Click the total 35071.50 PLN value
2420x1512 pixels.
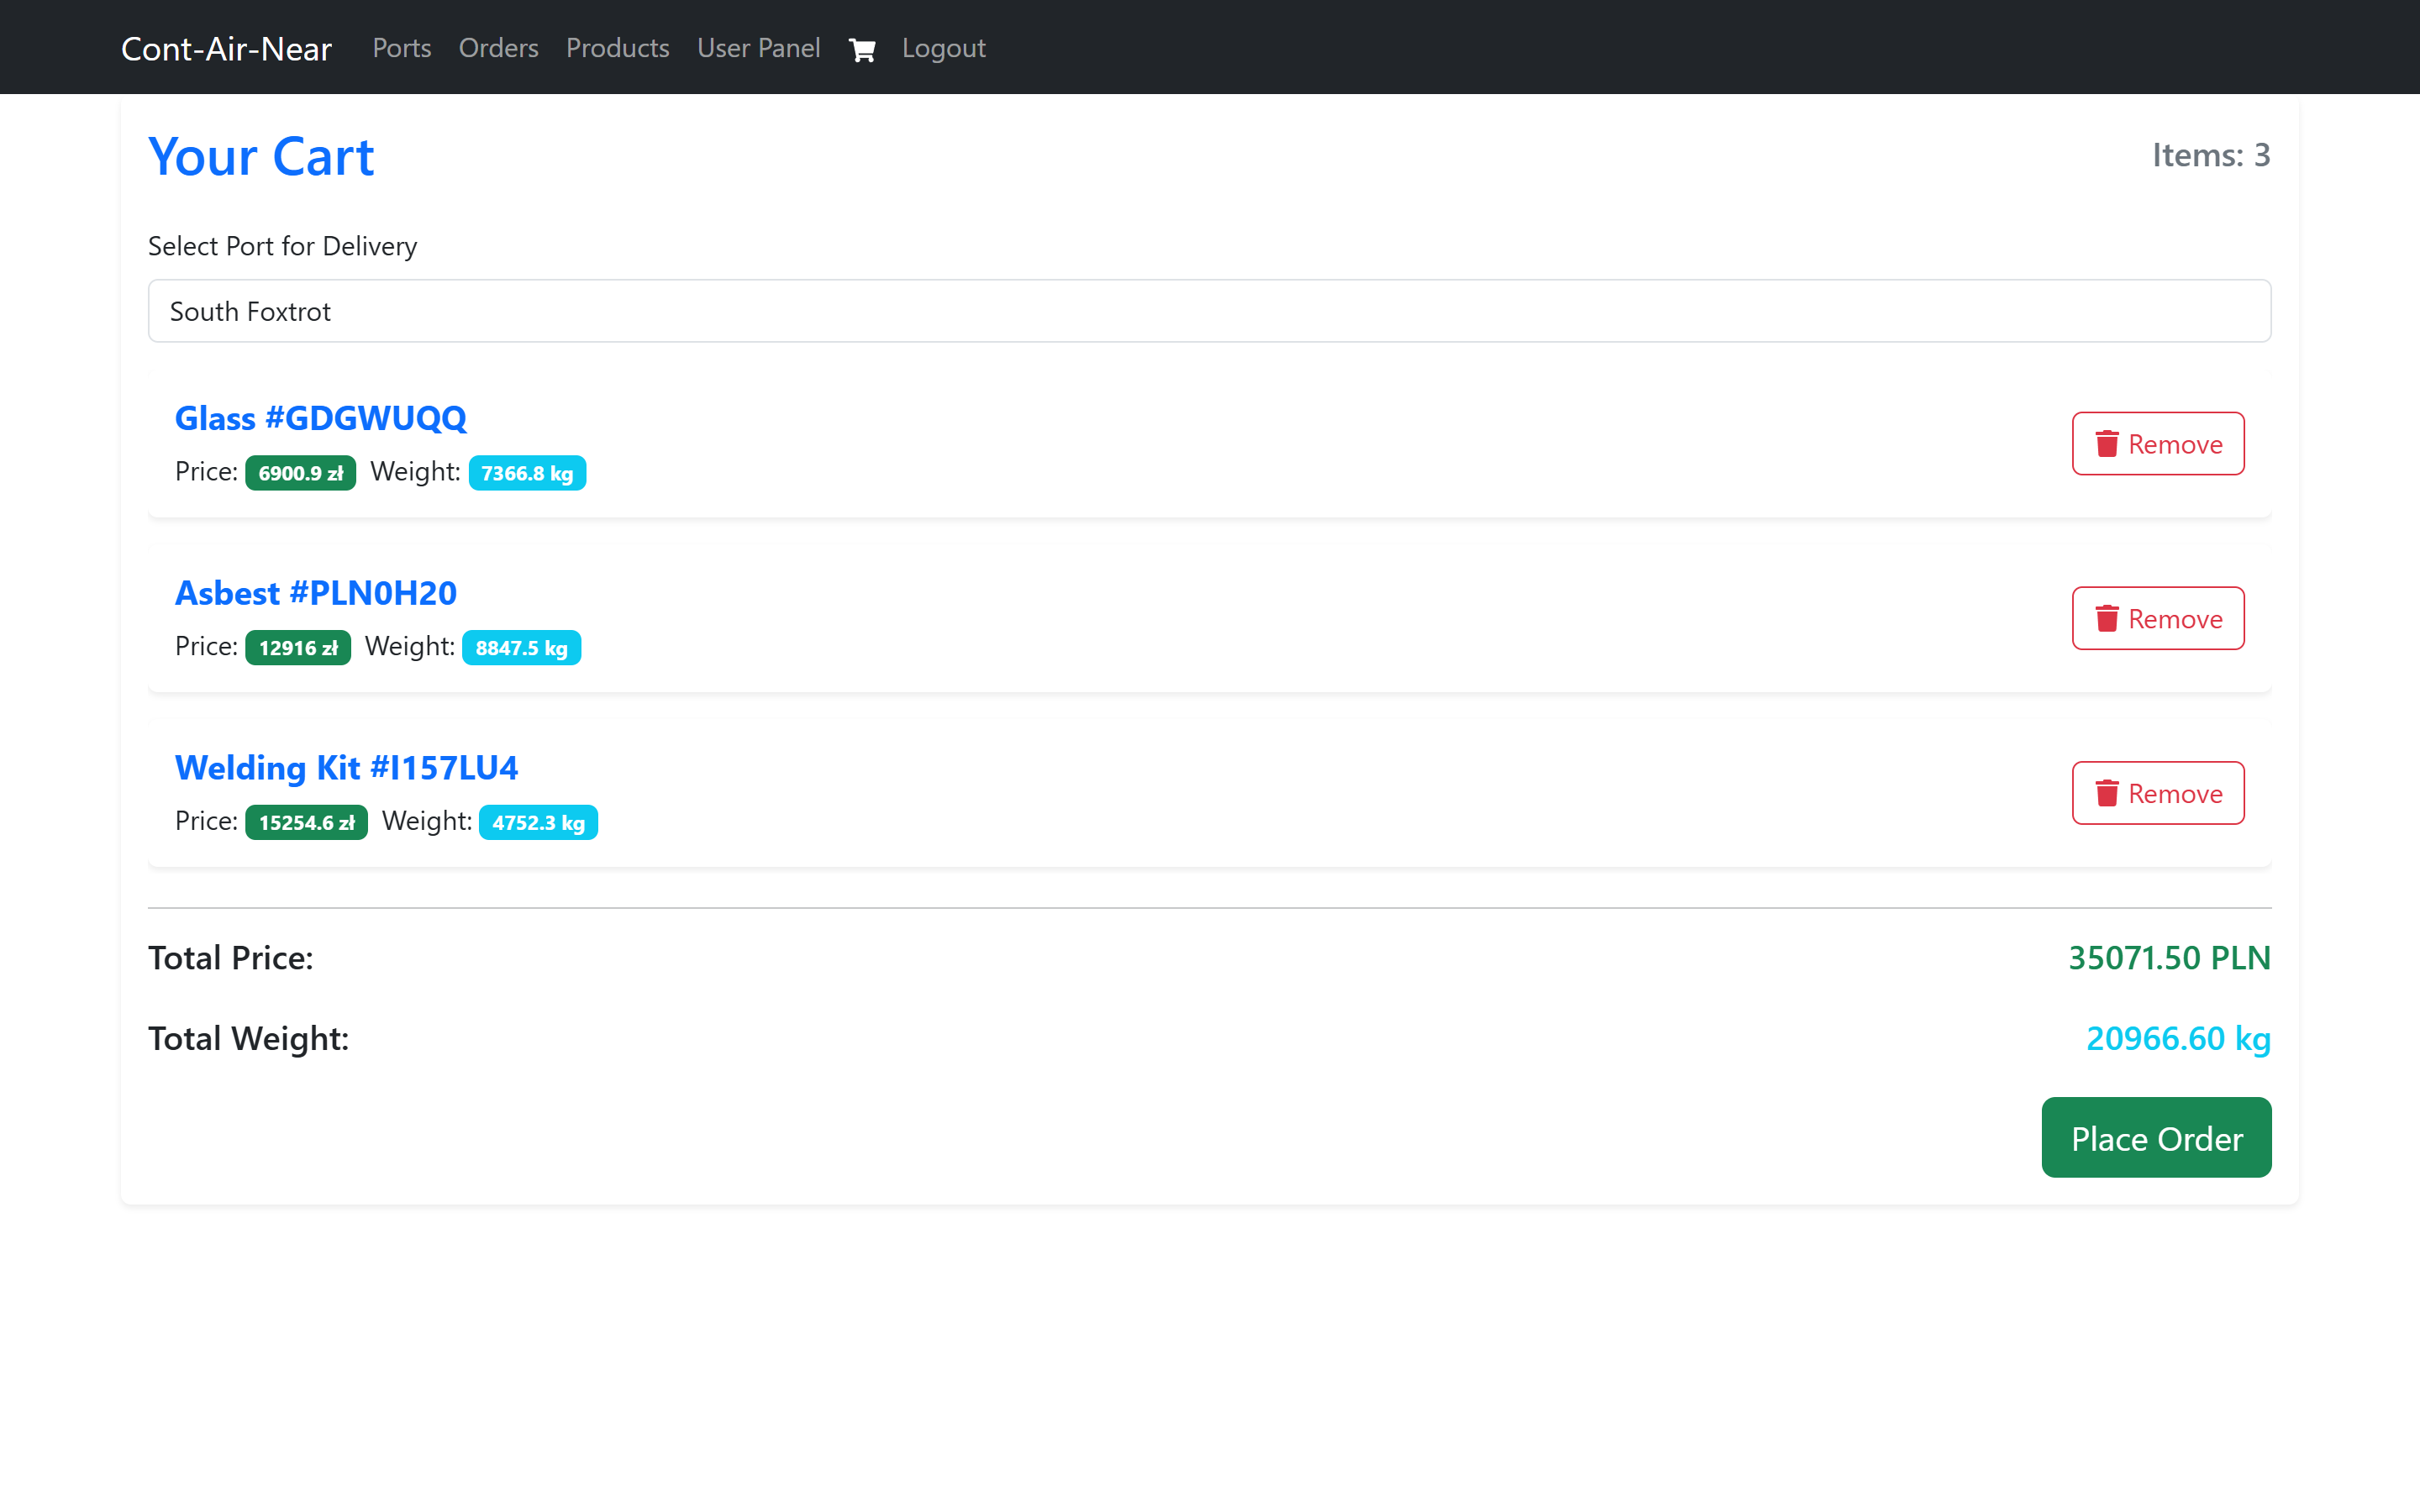coord(2169,958)
